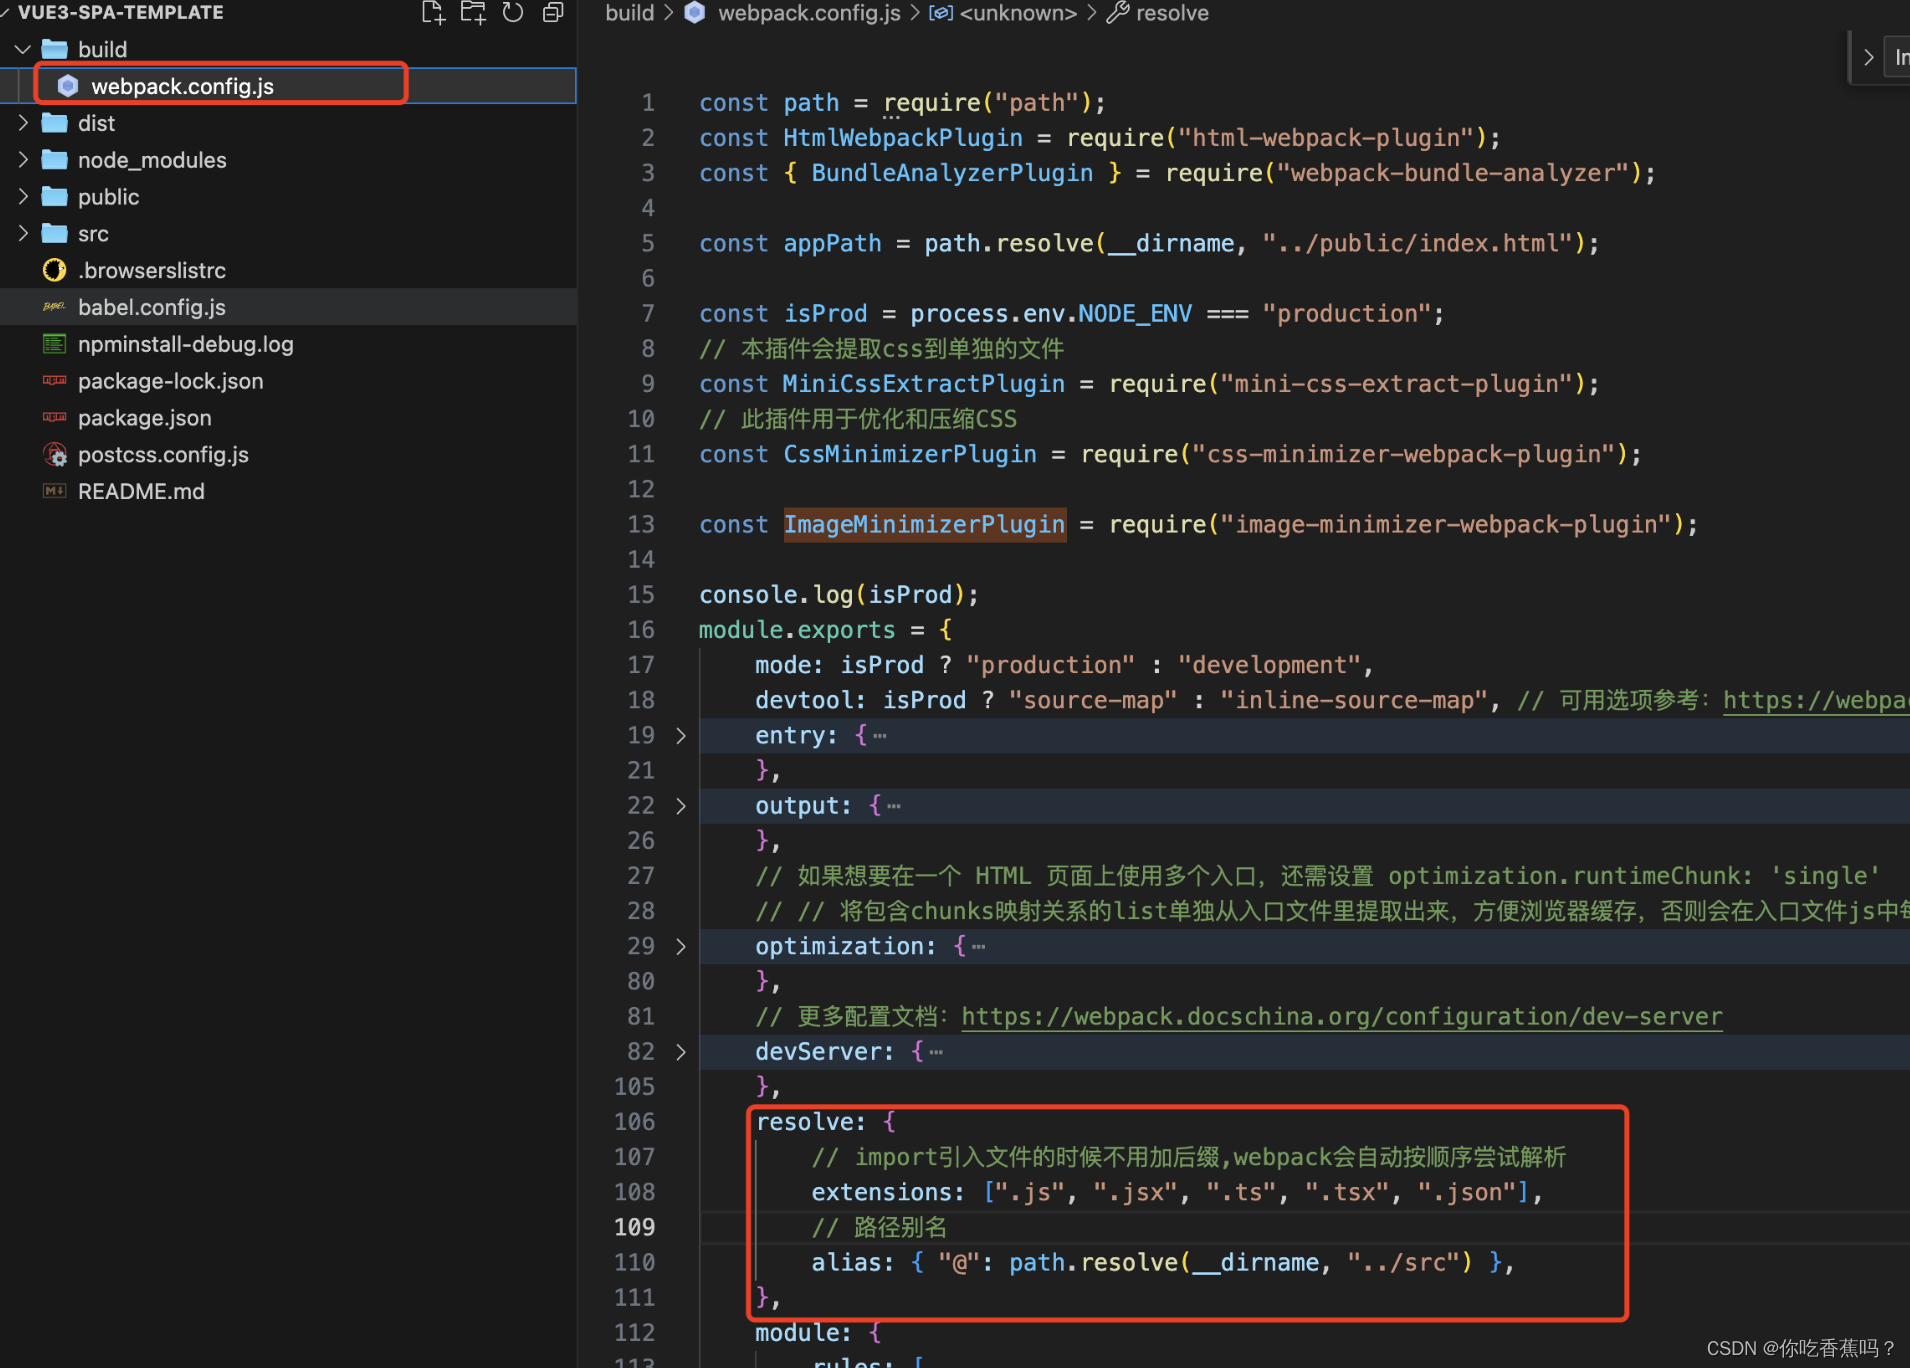
Task: Click the src folder icon
Action: (55, 234)
